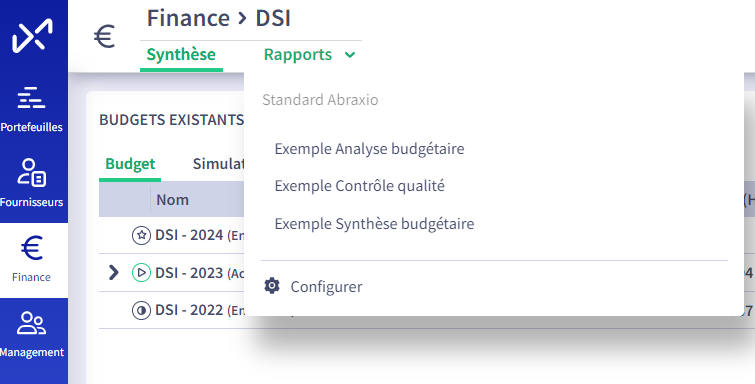This screenshot has width=755, height=384.
Task: Click the play status icon for DSI - 2023
Action: click(141, 273)
